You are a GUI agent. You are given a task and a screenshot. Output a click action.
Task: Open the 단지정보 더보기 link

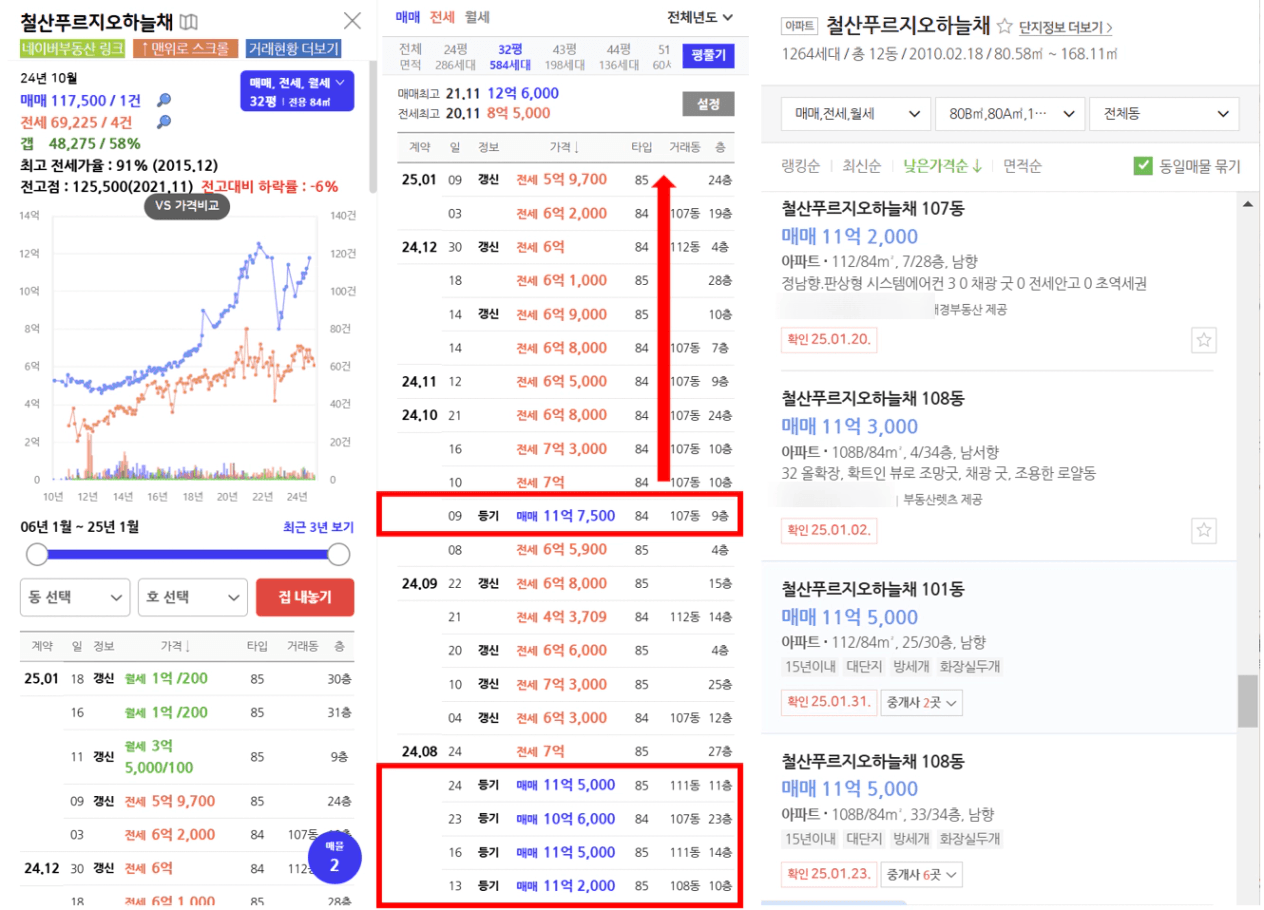point(1065,28)
